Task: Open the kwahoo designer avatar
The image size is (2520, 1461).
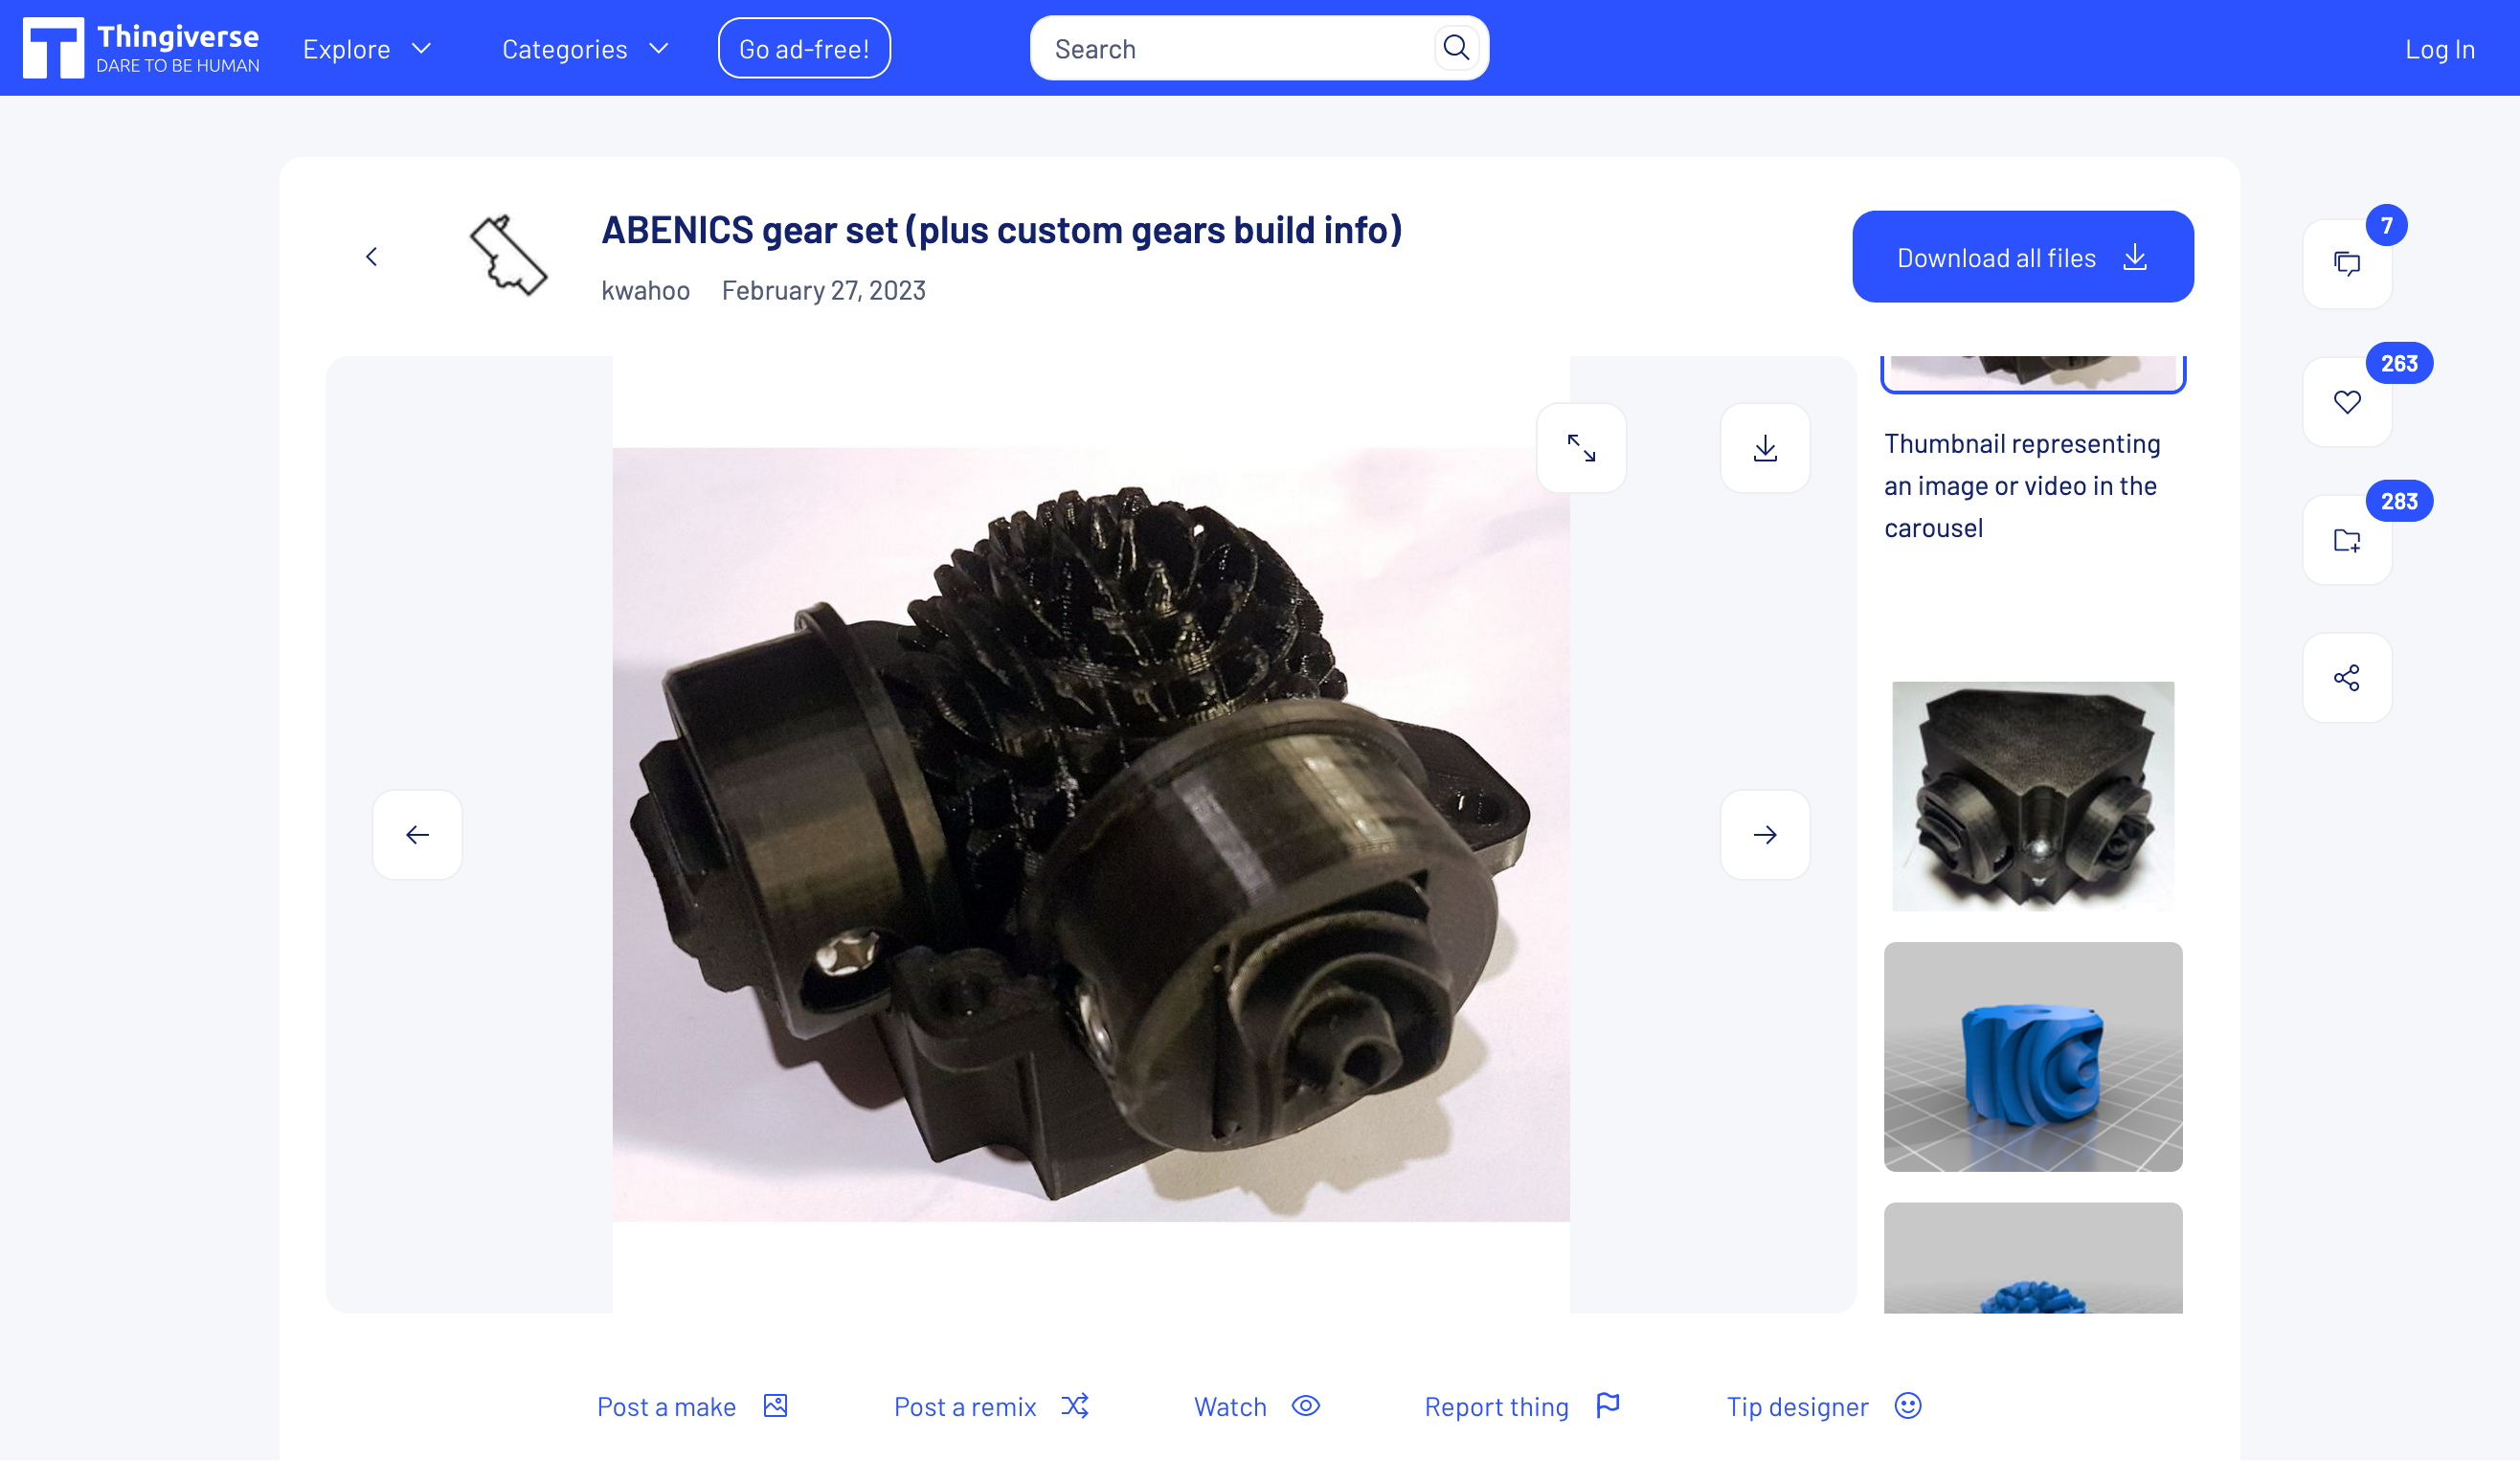Action: point(508,256)
